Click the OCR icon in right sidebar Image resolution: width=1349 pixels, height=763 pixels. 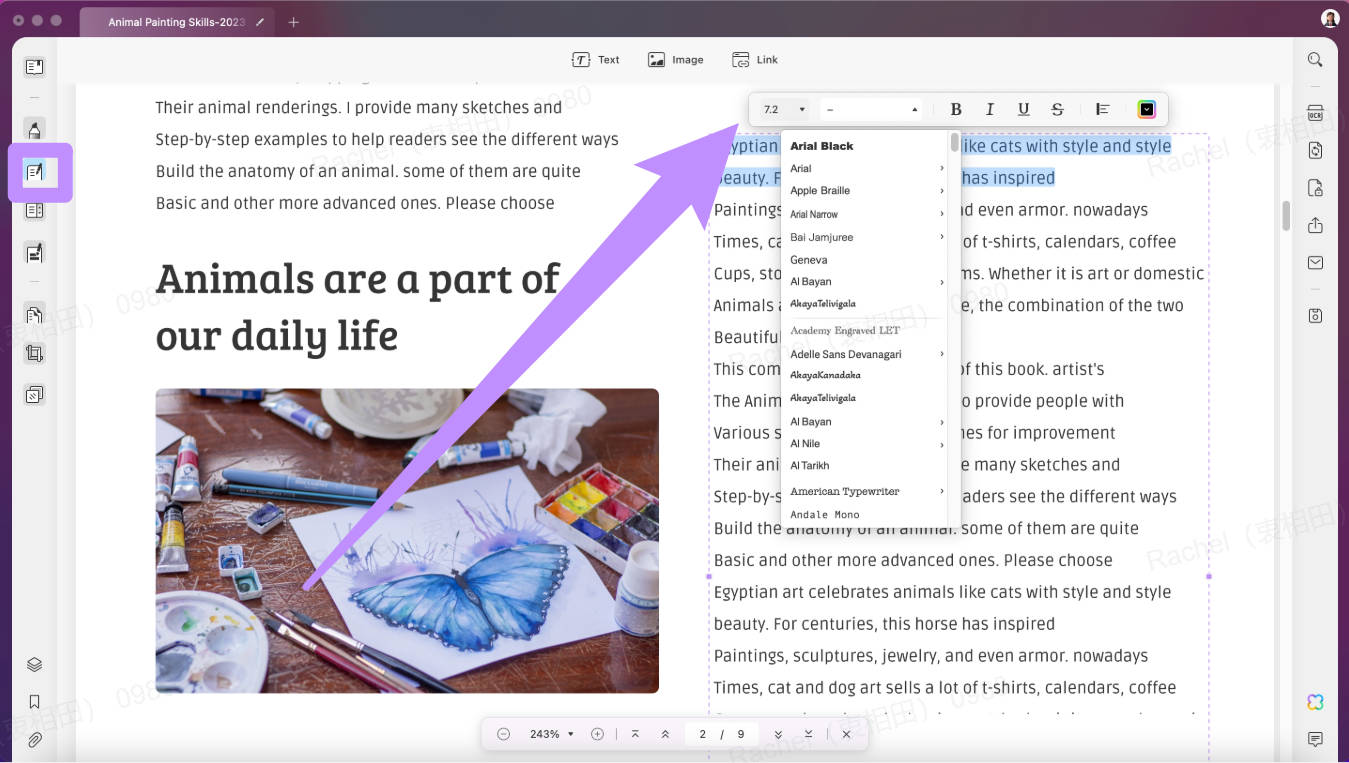1315,113
